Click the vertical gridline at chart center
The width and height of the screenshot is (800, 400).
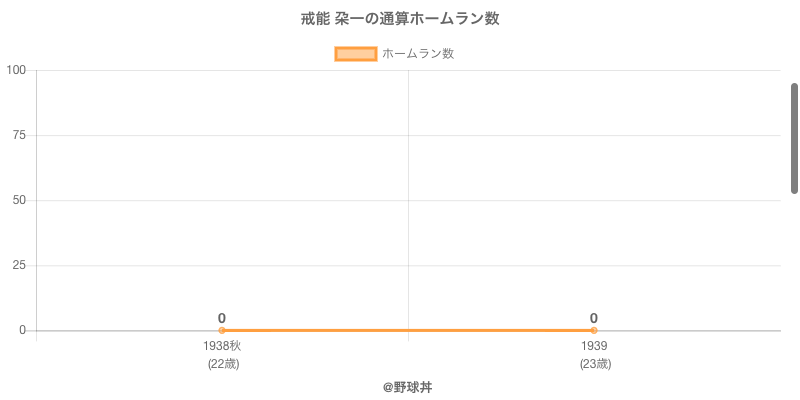click(x=408, y=200)
